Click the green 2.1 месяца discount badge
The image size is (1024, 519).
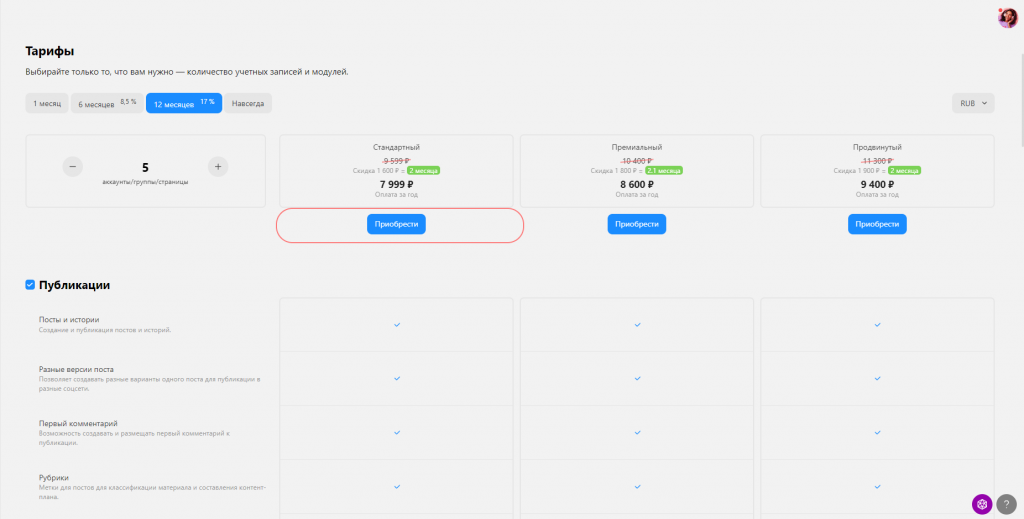pyautogui.click(x=664, y=170)
